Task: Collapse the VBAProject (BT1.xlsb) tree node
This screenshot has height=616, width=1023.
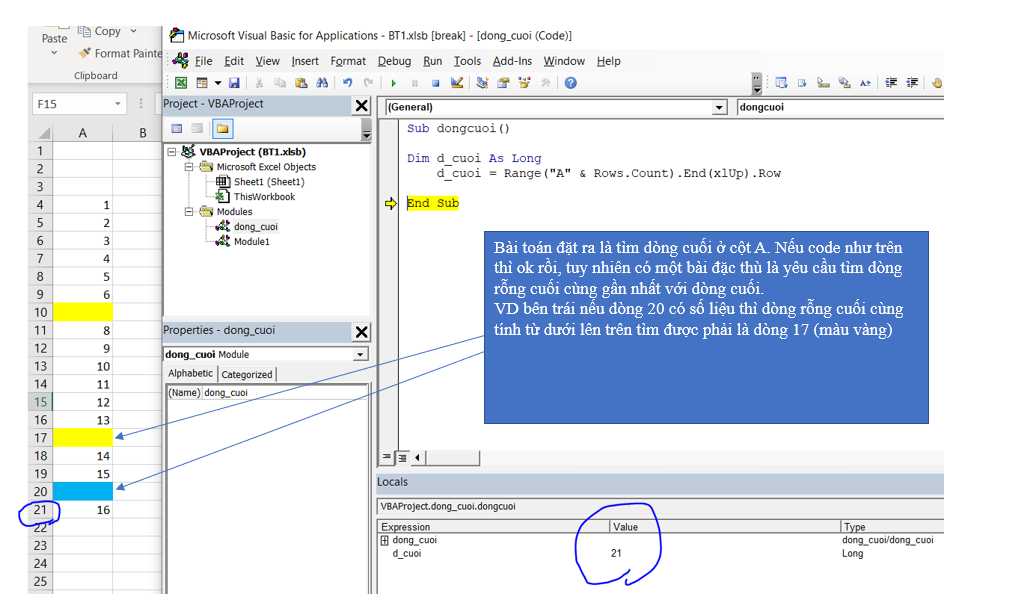Action: [x=172, y=151]
